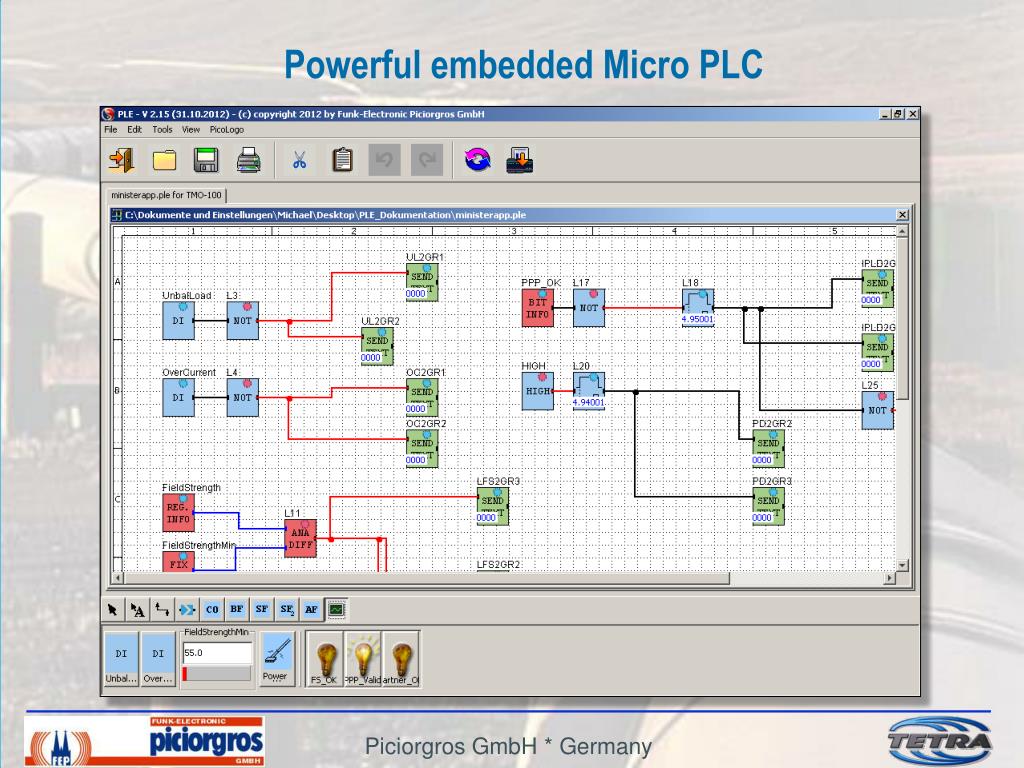Select the UL2GR1 SEND block

pyautogui.click(x=422, y=282)
